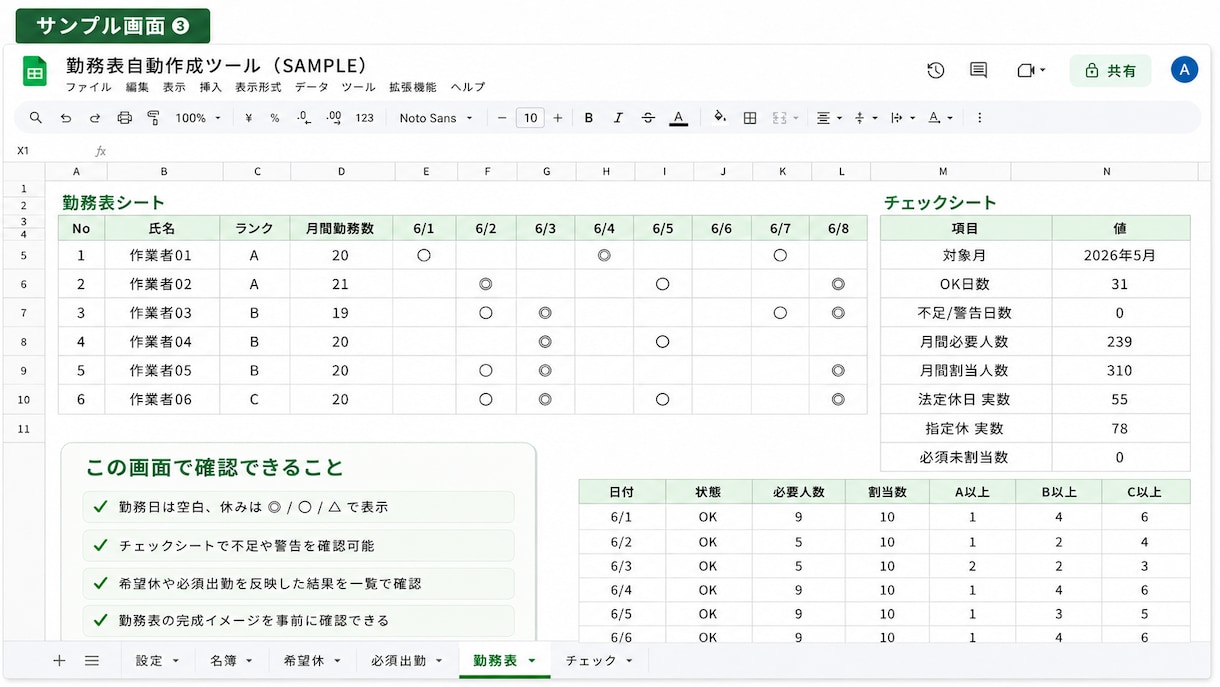This screenshot has width=1220, height=687.
Task: Select column header D
Action: pyautogui.click(x=341, y=172)
